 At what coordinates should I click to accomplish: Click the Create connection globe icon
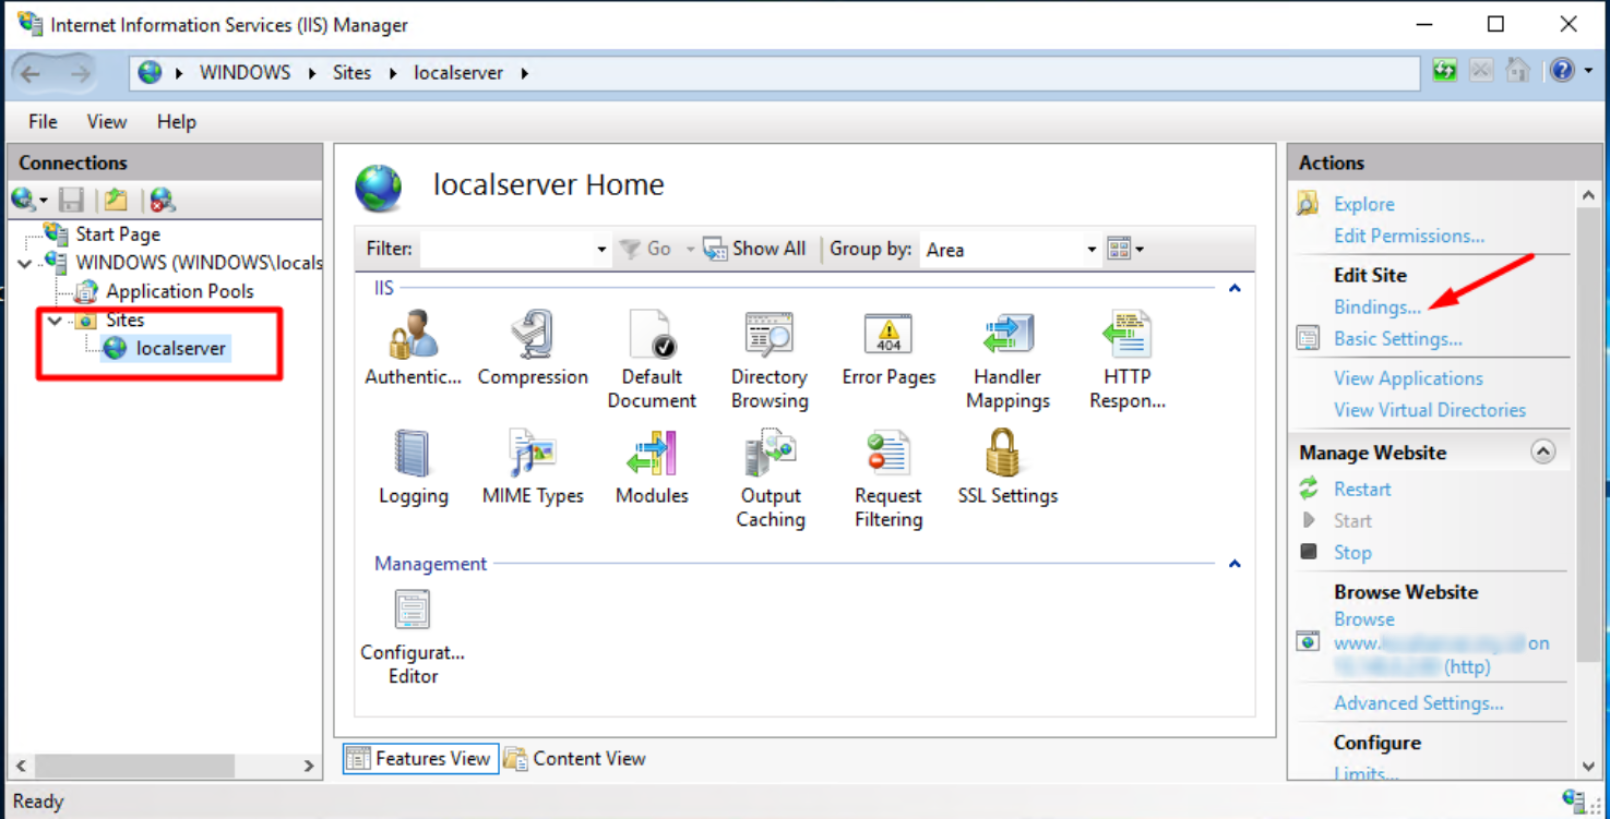24,199
